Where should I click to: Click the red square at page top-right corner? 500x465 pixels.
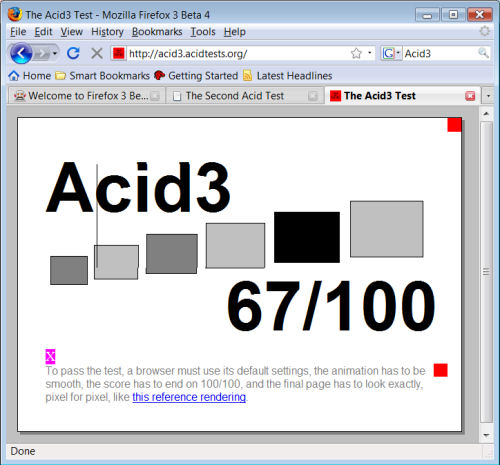click(x=454, y=125)
